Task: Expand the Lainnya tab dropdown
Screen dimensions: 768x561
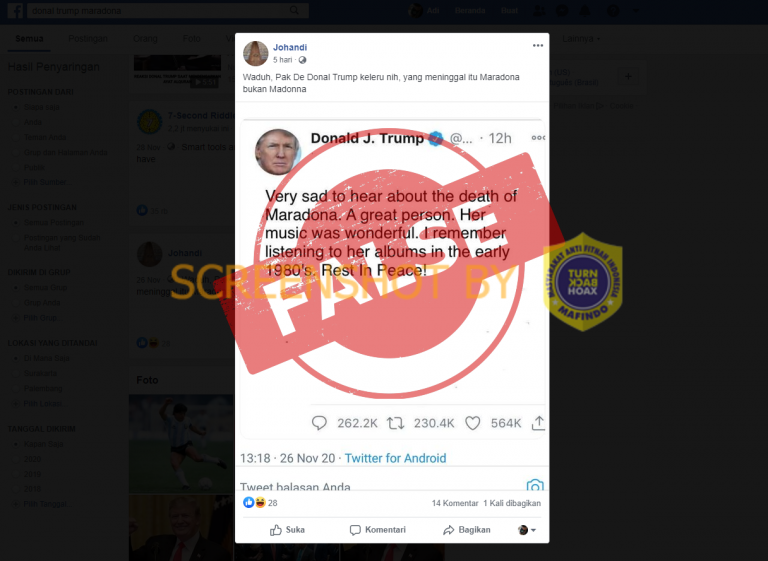Action: point(581,39)
